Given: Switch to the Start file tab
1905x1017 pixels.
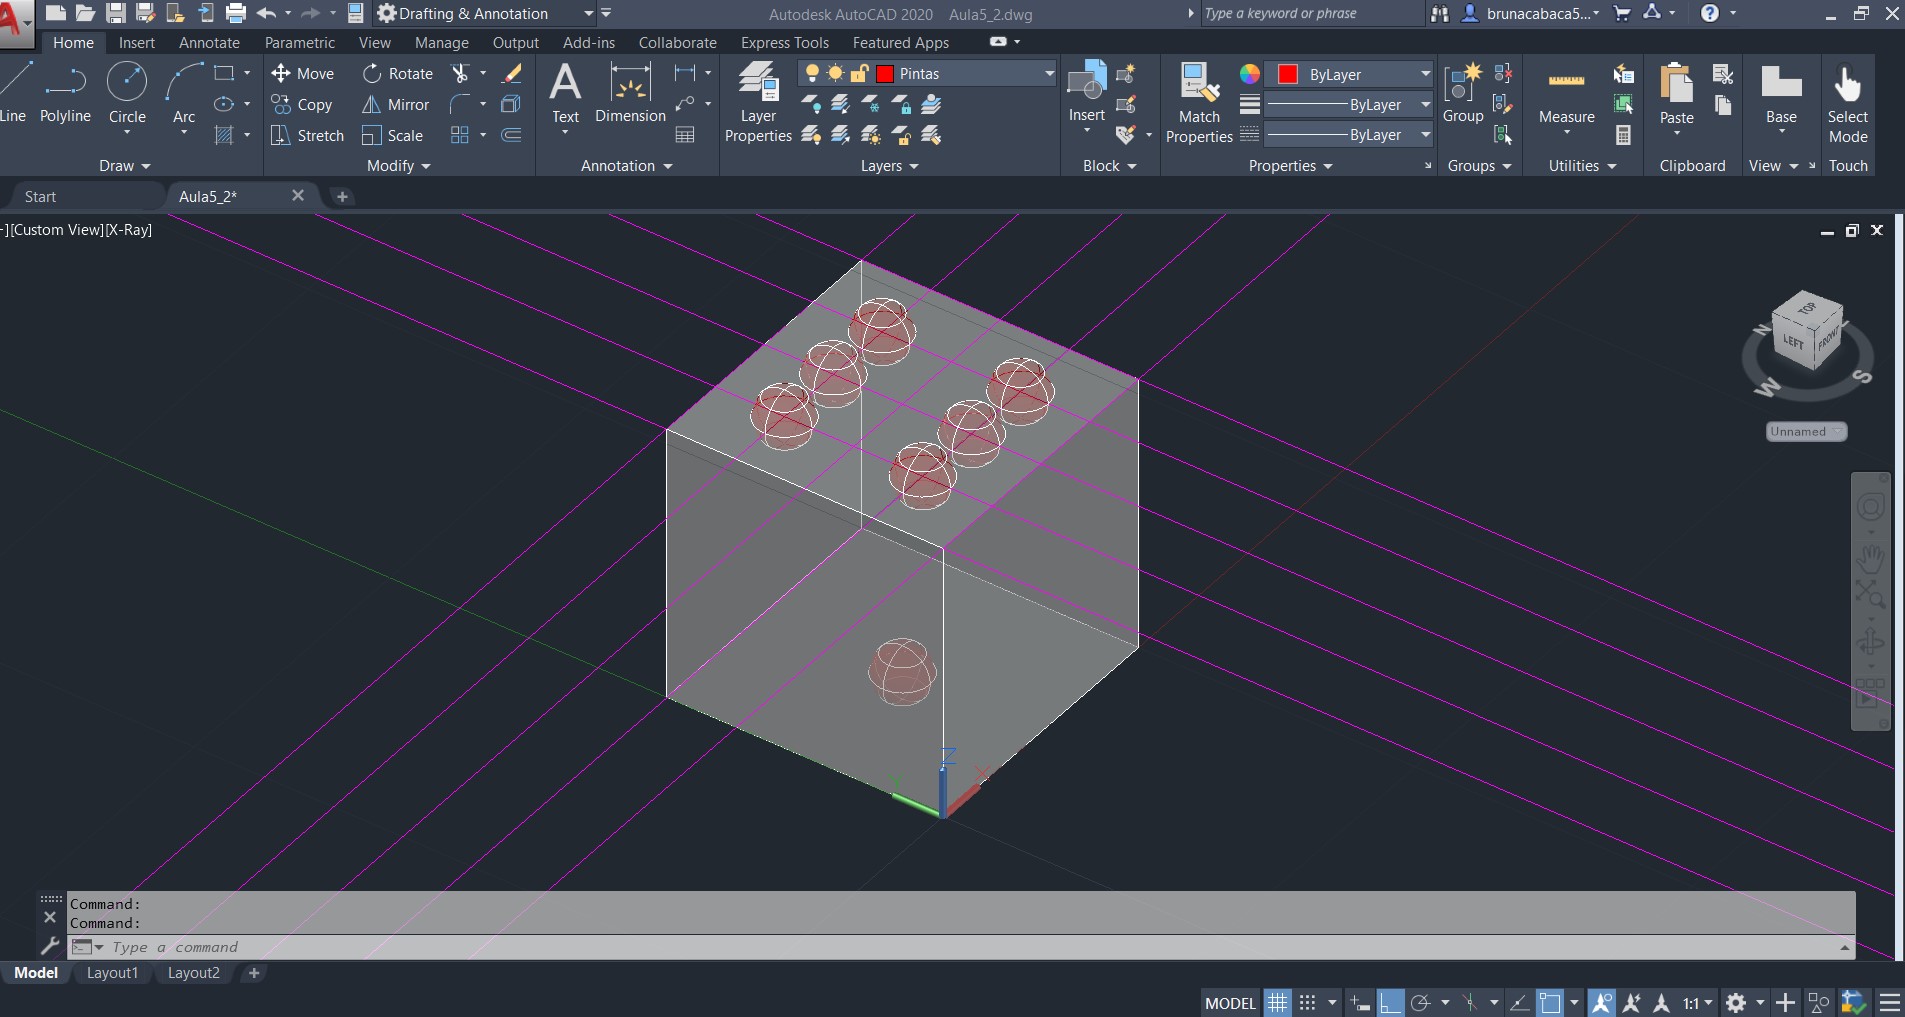Looking at the screenshot, I should click(40, 196).
